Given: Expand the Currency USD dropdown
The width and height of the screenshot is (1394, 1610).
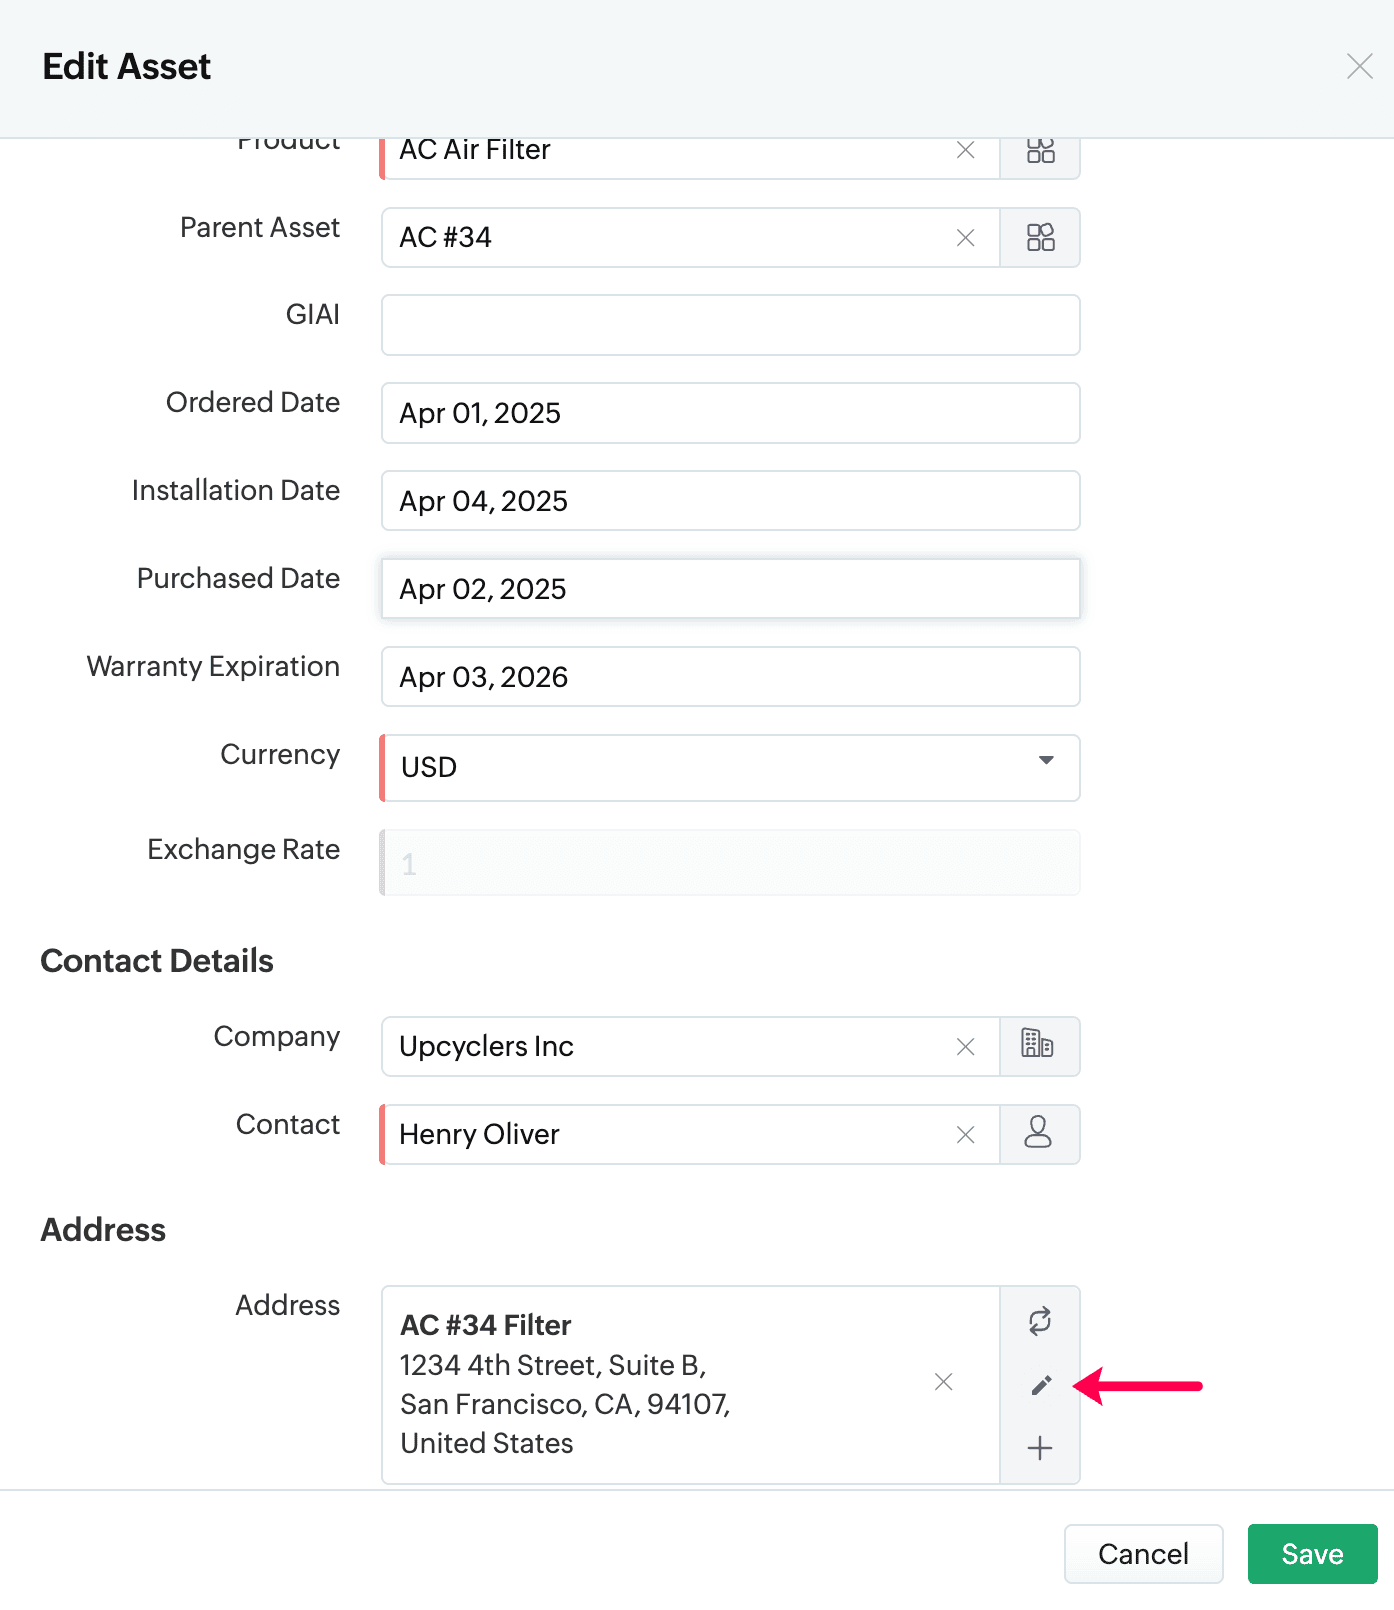Looking at the screenshot, I should [731, 768].
